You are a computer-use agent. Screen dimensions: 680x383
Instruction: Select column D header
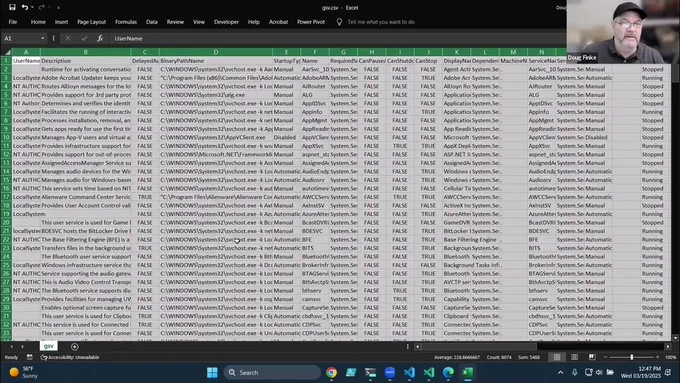(216, 52)
